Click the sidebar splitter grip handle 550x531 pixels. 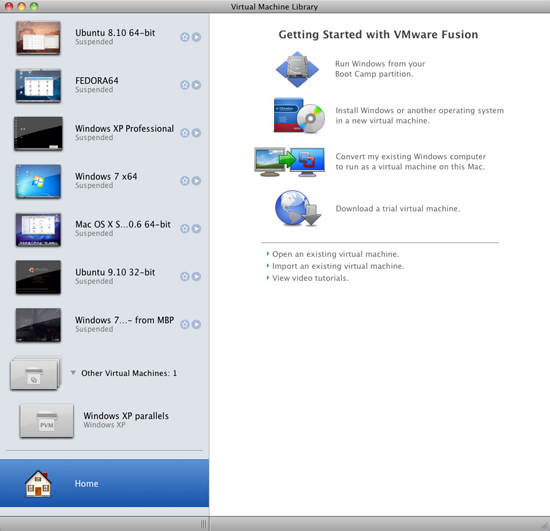[x=203, y=524]
